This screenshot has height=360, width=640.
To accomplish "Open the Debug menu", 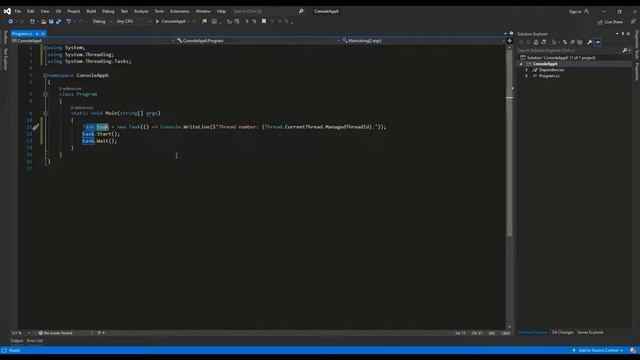I will click(108, 11).
